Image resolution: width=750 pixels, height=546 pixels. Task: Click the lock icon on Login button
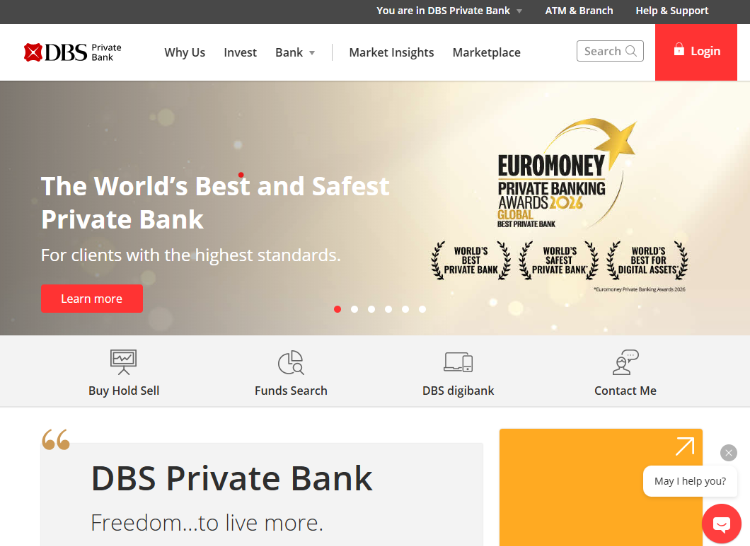coord(679,49)
